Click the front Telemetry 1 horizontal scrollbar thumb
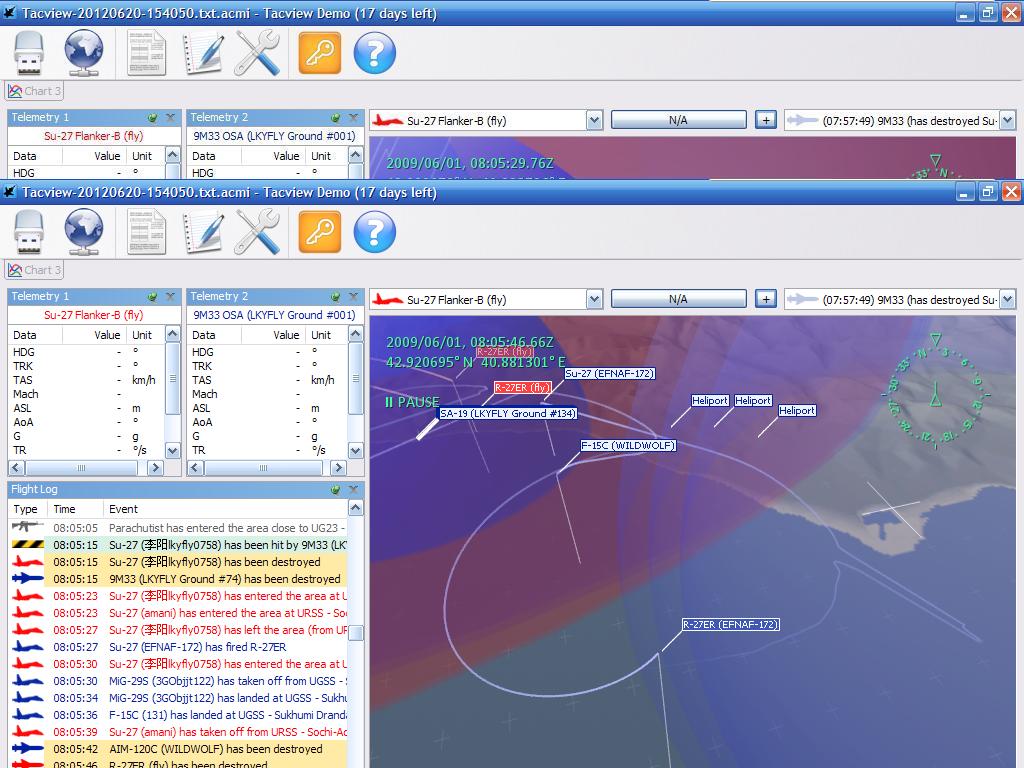Viewport: 1024px width, 768px height. 82,468
